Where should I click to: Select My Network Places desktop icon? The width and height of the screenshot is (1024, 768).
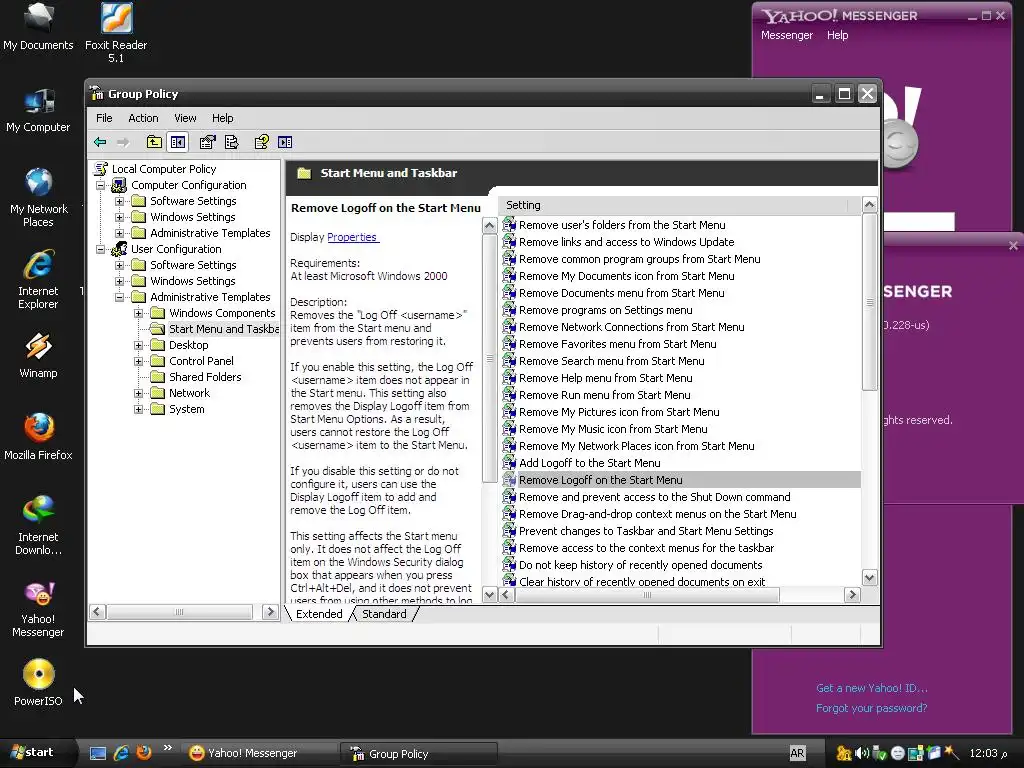38,198
